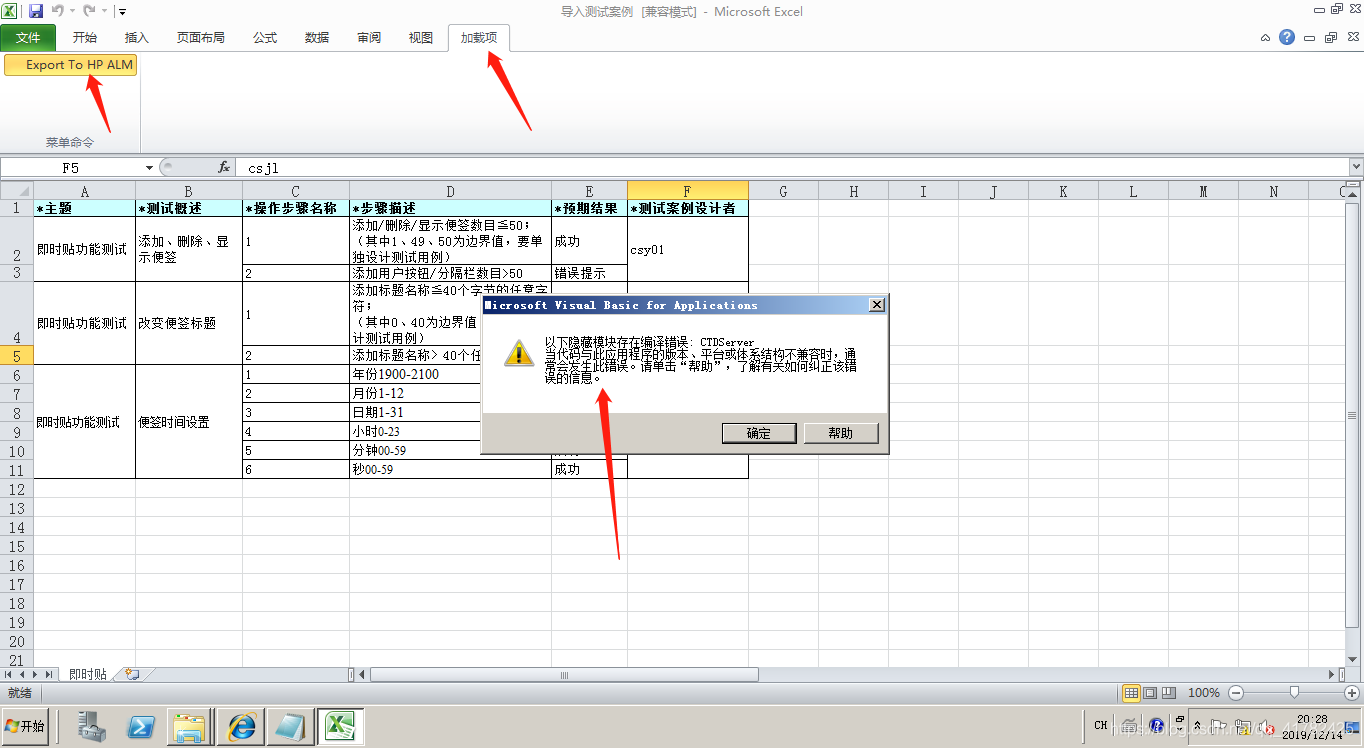Screen dimensions: 1364x748
Task: Switch to Normal view icon
Action: click(x=1131, y=693)
